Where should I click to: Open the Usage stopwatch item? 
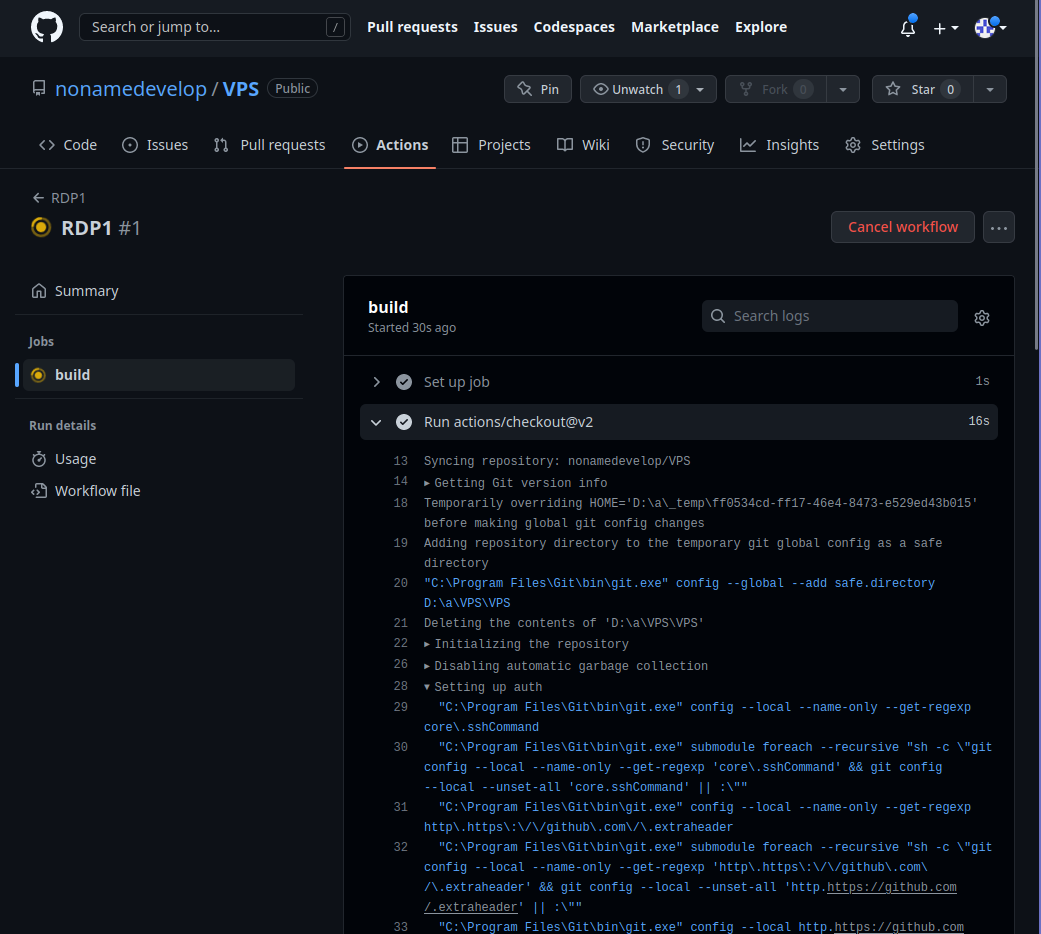point(64,459)
